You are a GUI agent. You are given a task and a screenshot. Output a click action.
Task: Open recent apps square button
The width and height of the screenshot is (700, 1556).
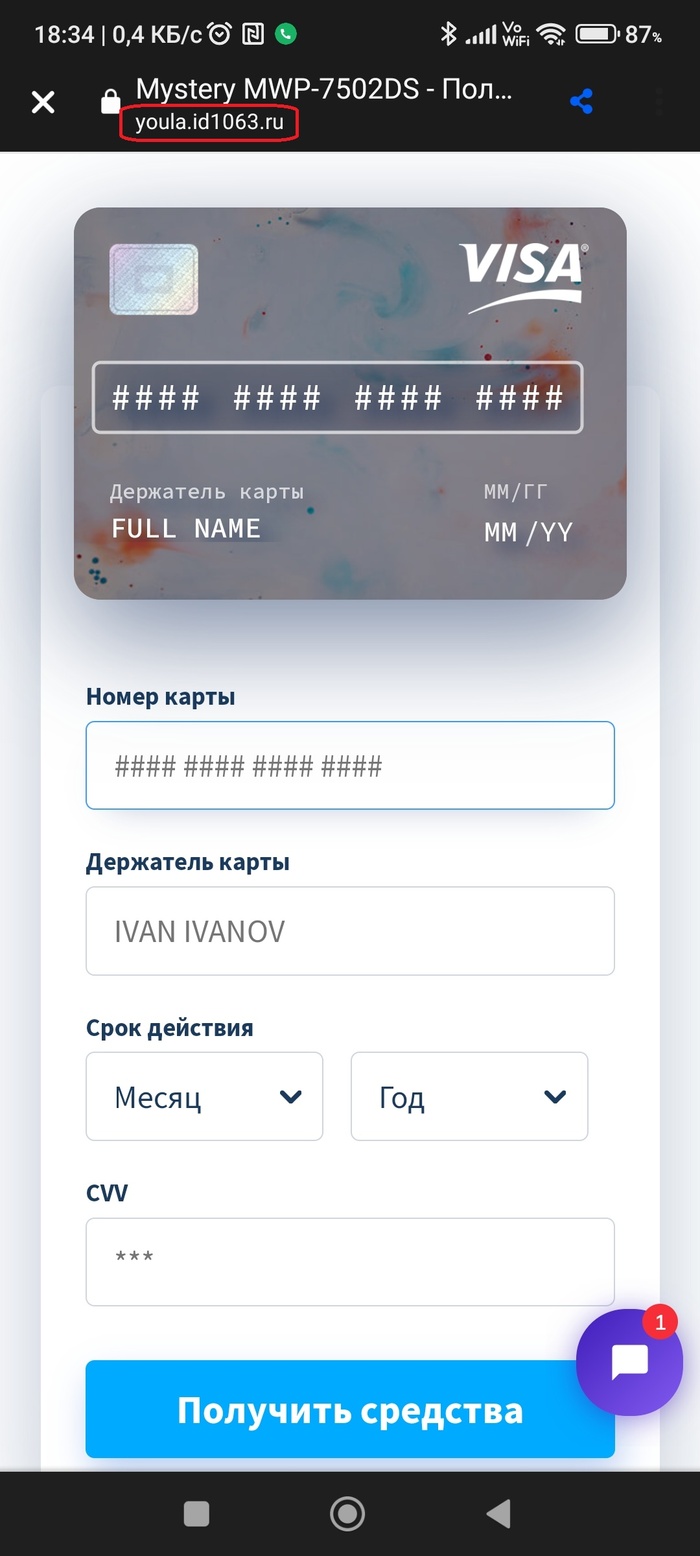(197, 1513)
